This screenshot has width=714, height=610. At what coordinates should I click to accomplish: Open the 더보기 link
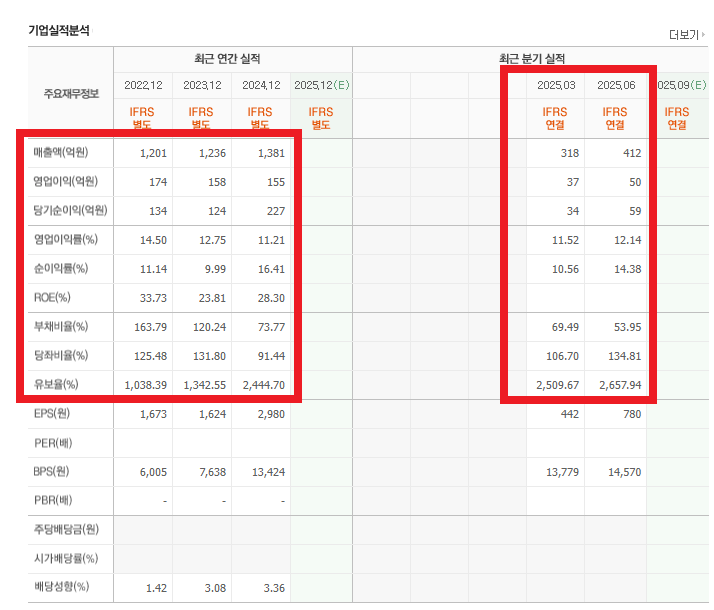[x=685, y=35]
